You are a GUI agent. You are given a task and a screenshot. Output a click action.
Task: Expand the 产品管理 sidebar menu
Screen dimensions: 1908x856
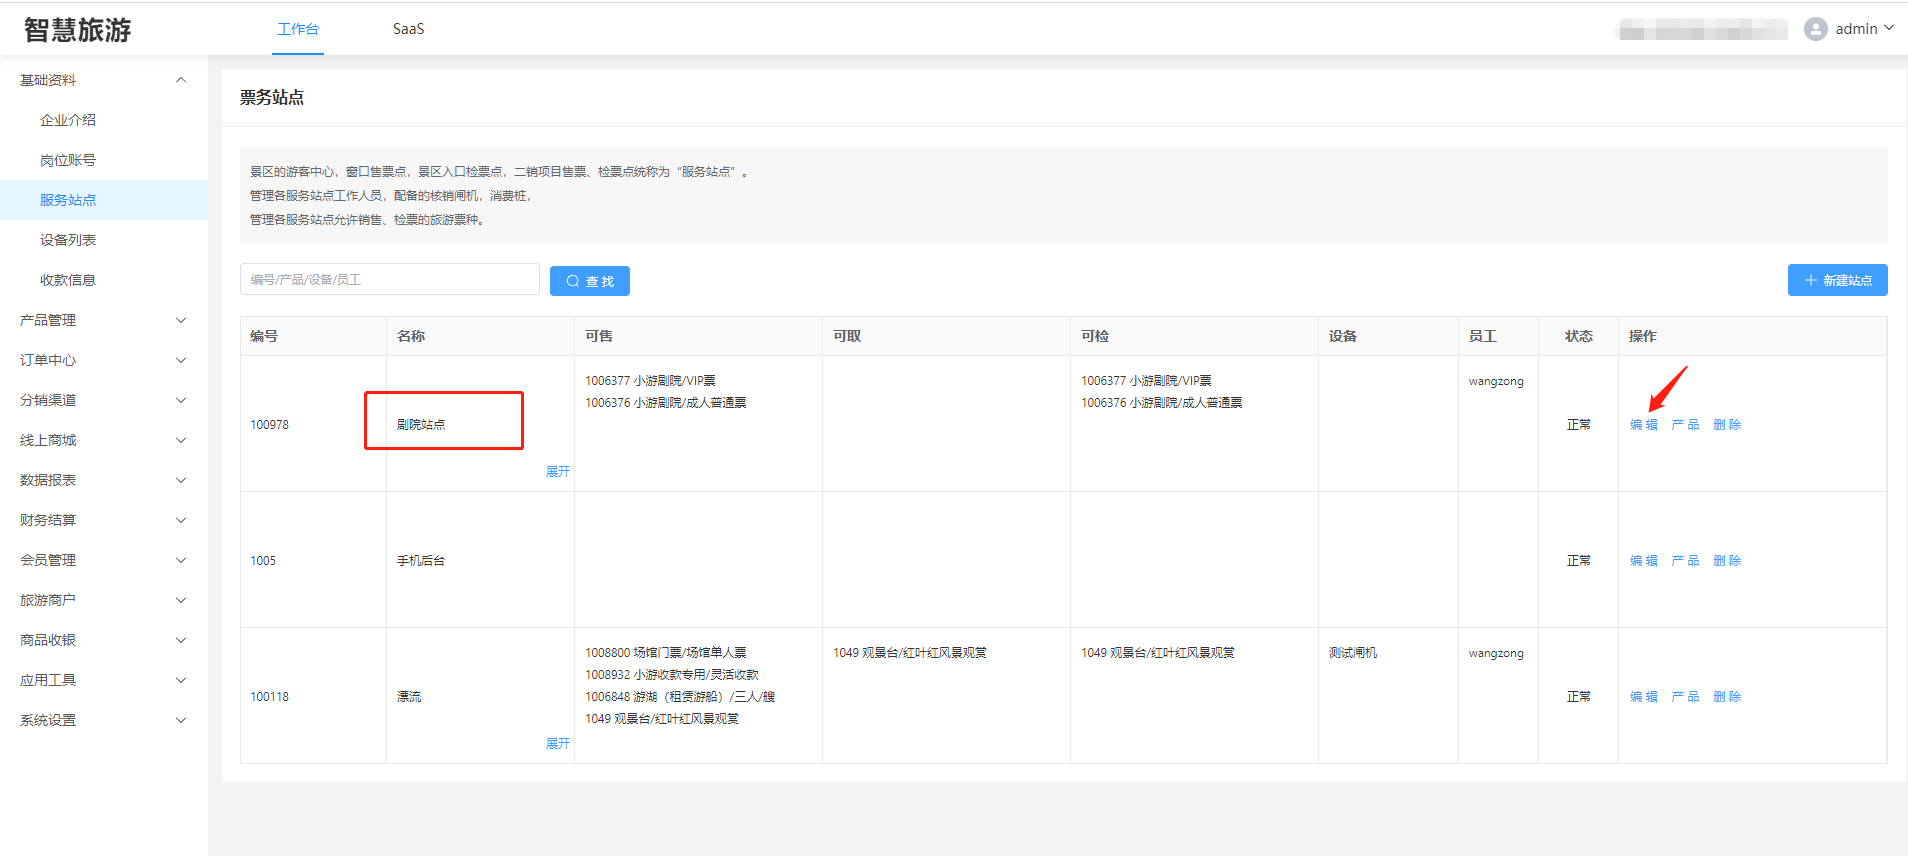pos(100,320)
